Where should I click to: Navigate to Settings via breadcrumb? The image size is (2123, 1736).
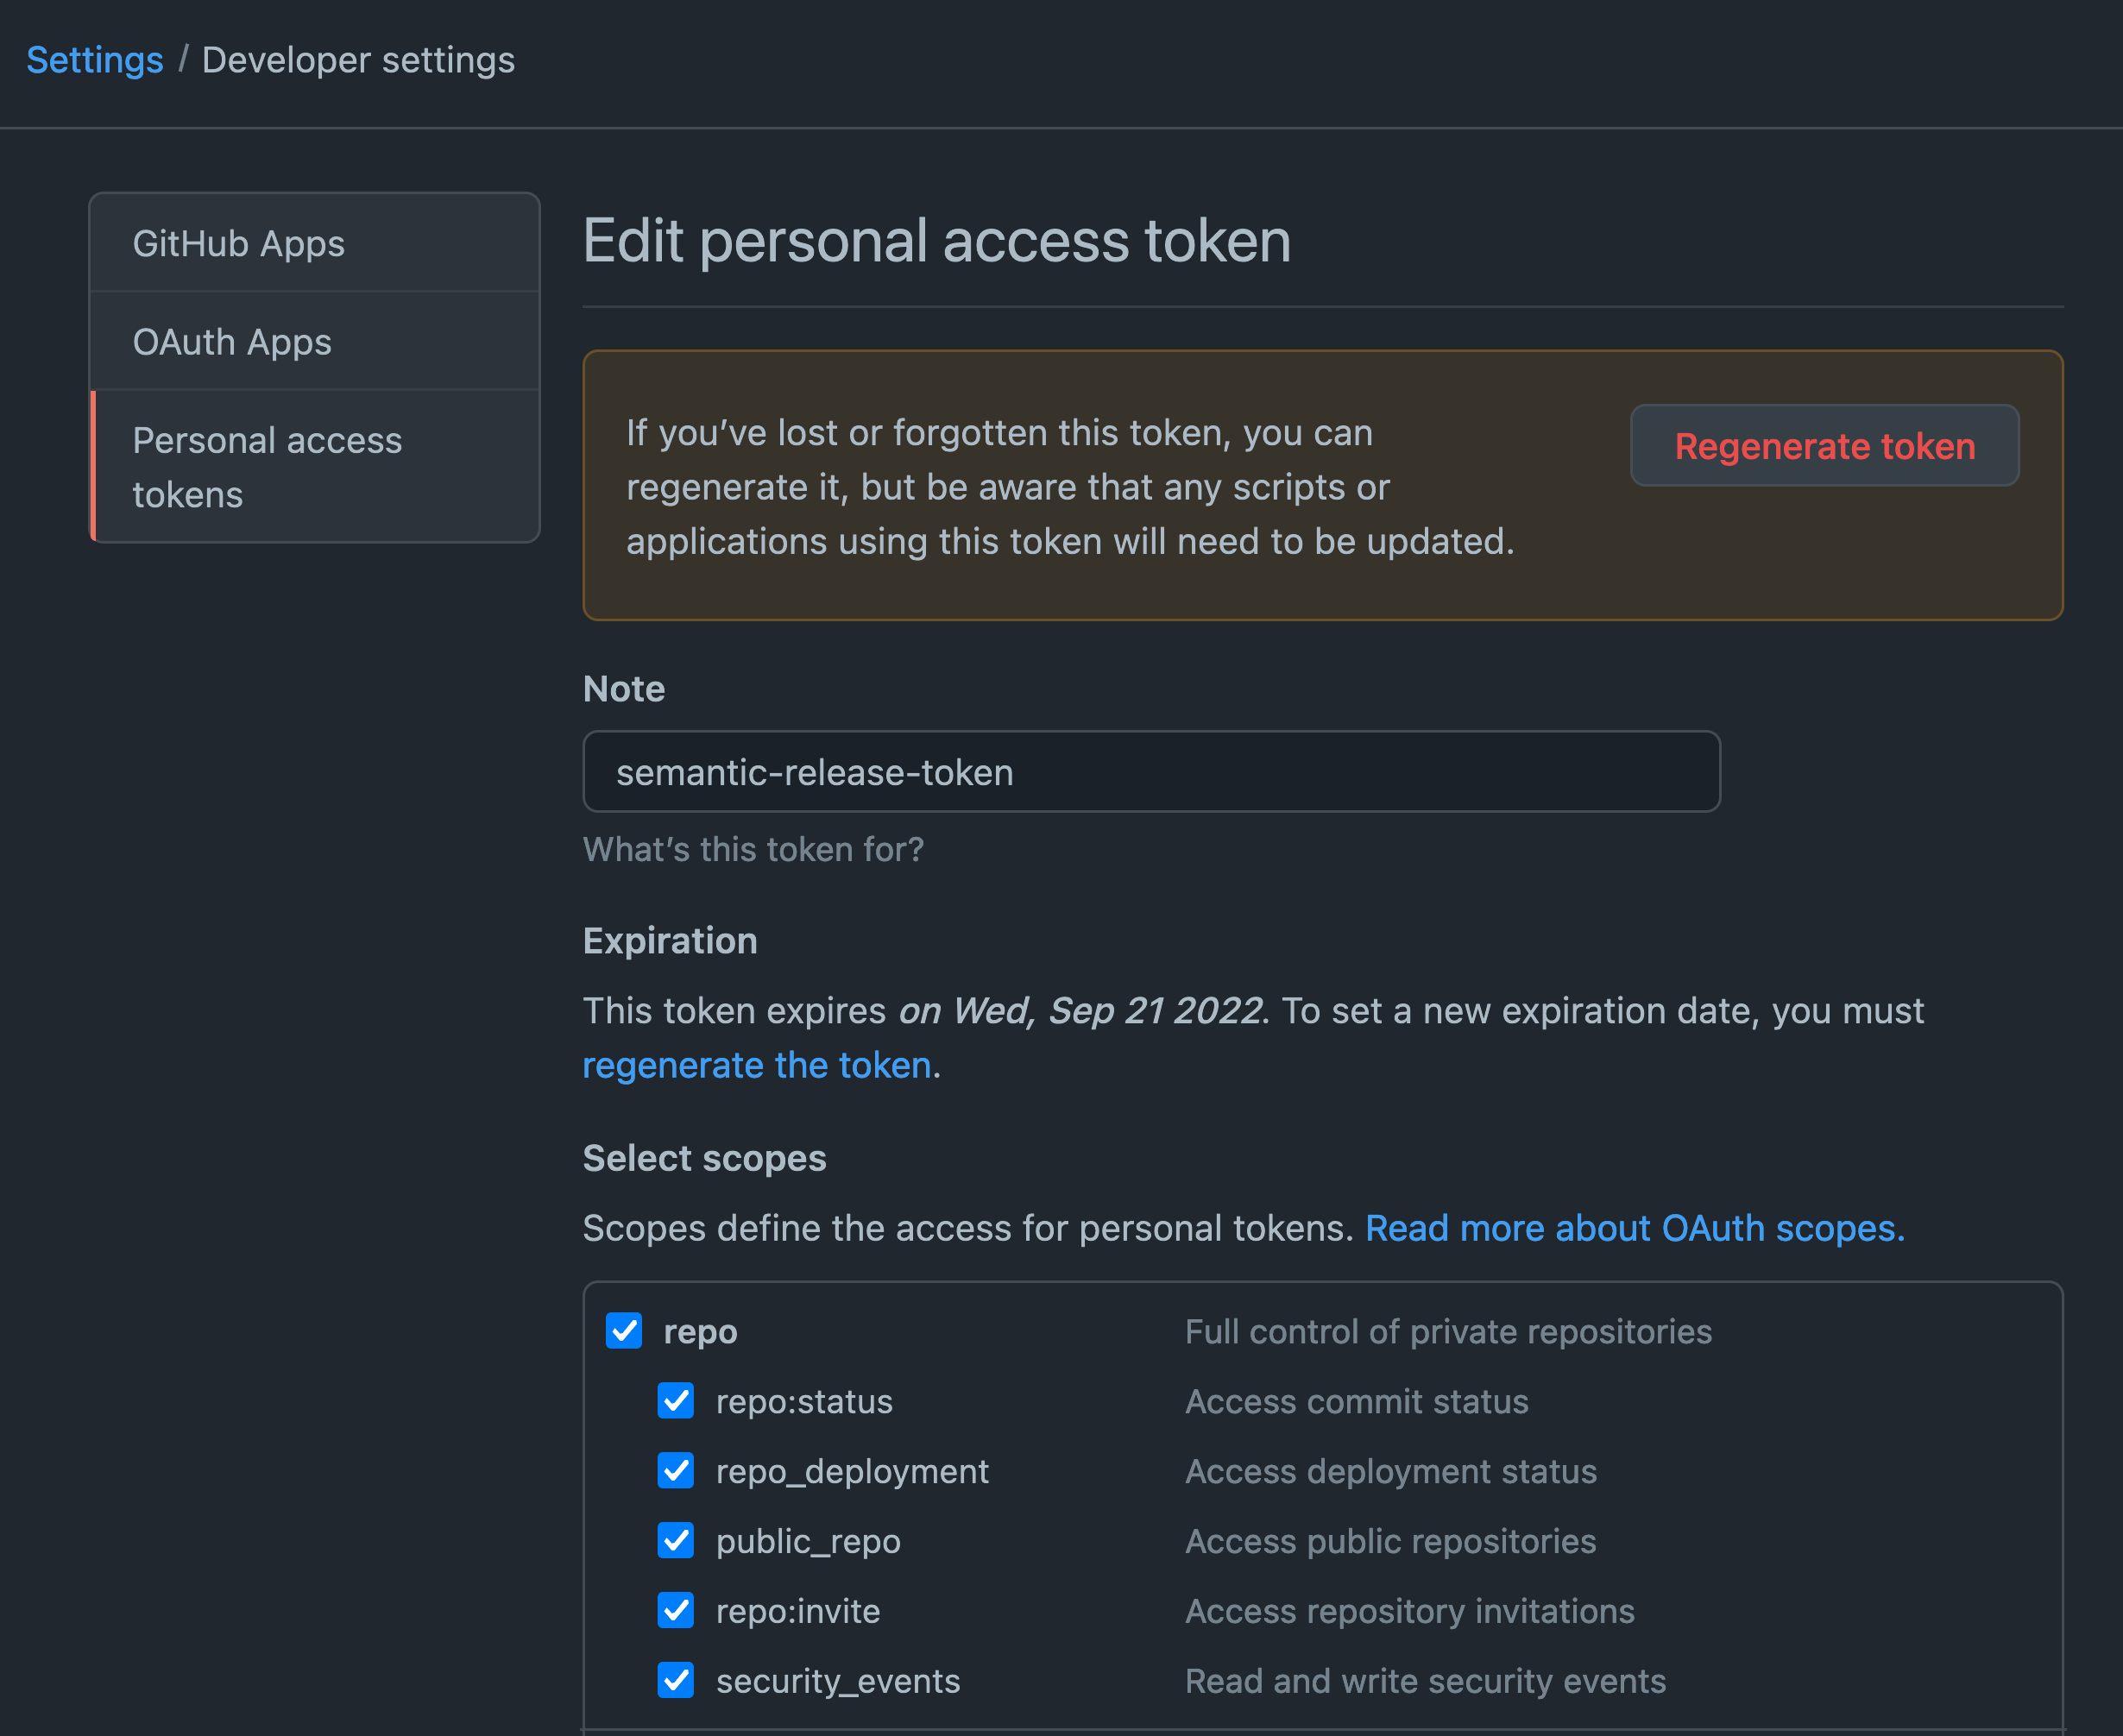95,60
